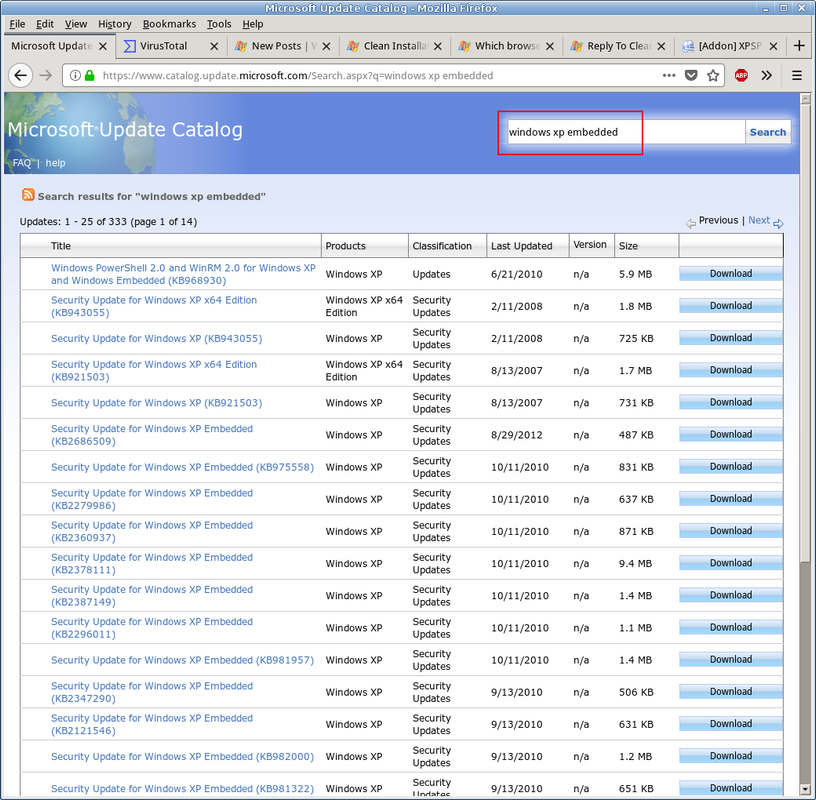Sort results by Products column
Image resolution: width=816 pixels, height=800 pixels.
346,246
